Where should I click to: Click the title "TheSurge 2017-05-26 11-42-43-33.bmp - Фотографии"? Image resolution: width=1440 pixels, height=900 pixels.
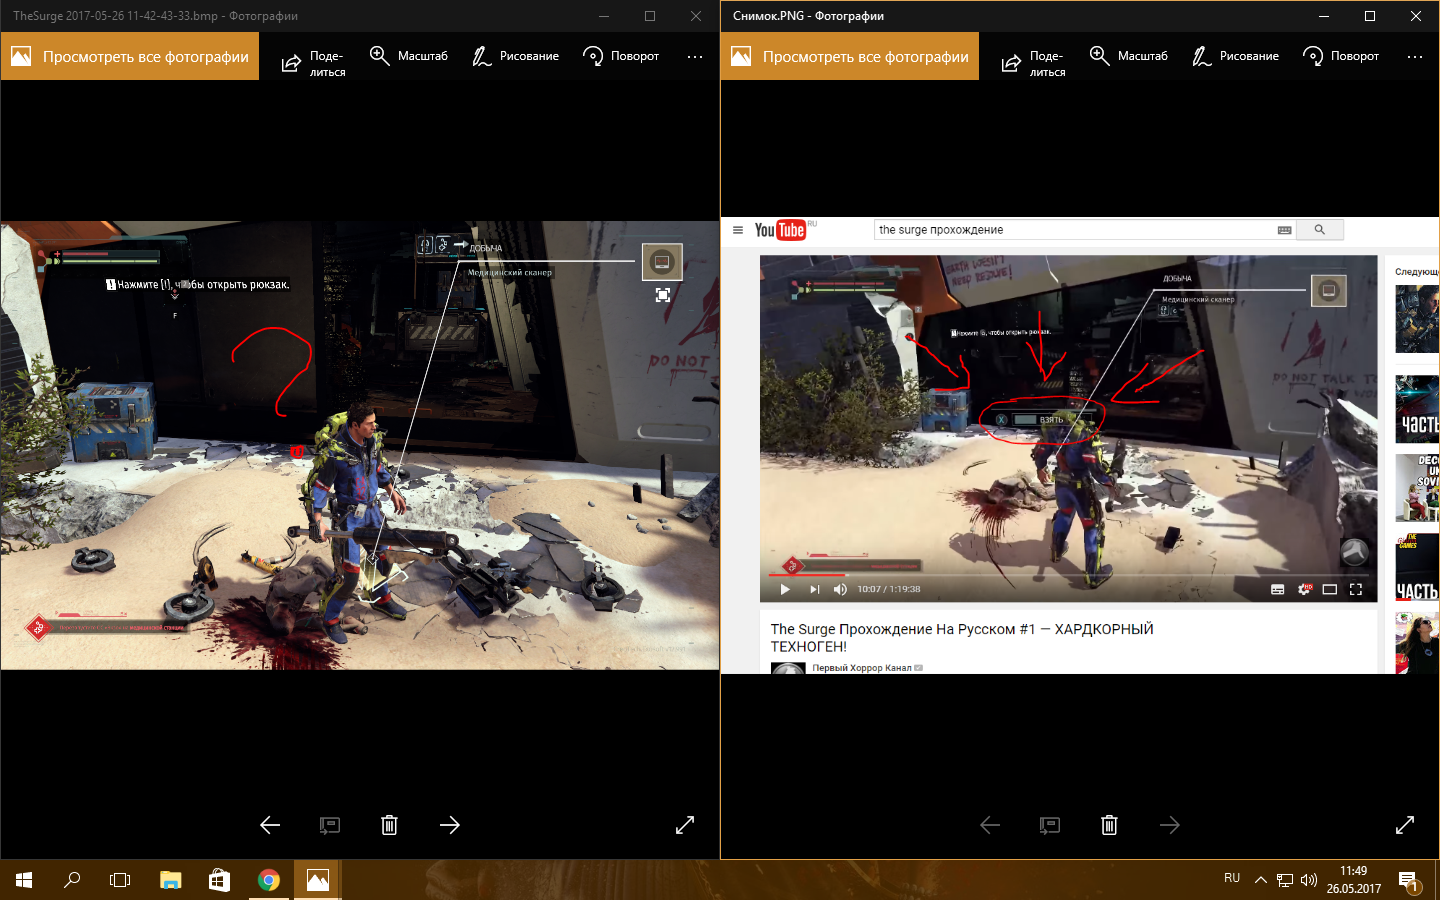click(155, 16)
